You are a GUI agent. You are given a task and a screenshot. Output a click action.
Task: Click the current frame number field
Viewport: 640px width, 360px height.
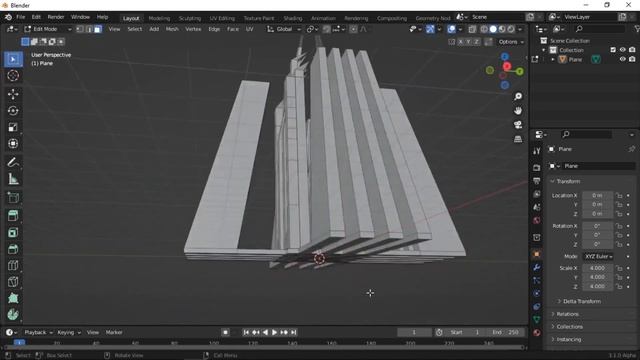point(414,332)
